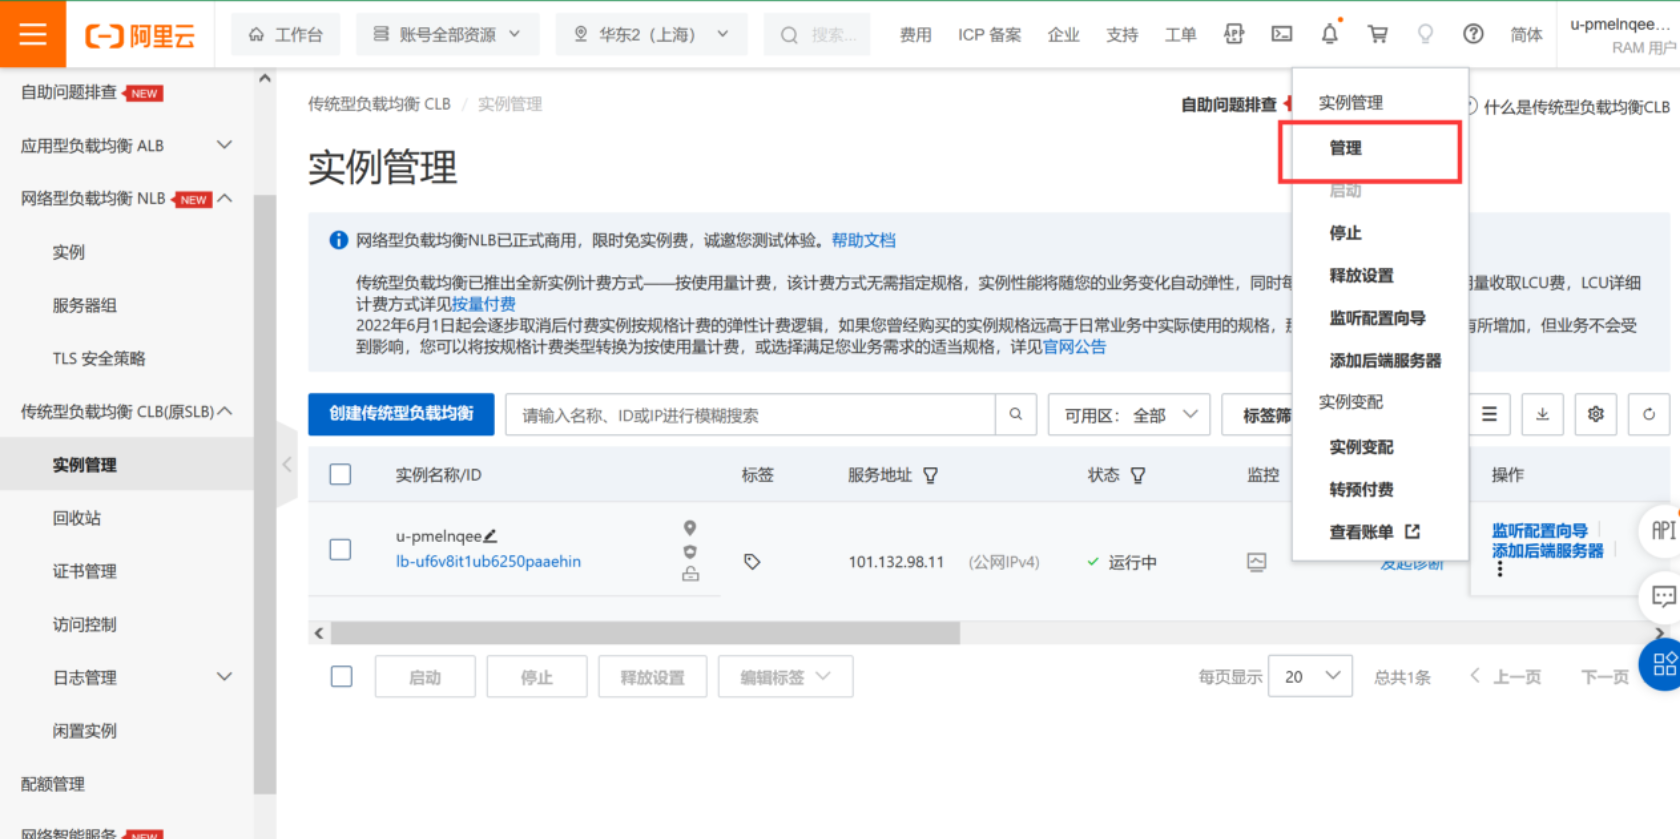Open the 按量付费 link

pos(484,304)
